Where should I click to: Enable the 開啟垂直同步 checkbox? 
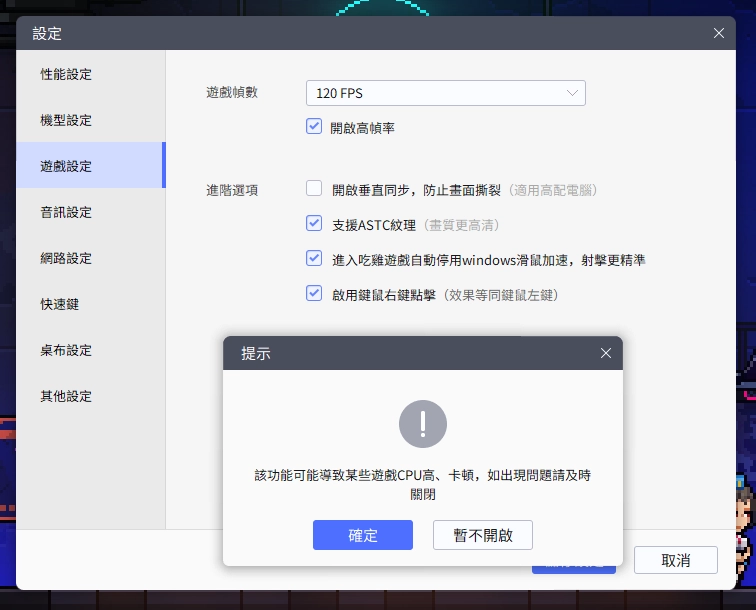314,188
